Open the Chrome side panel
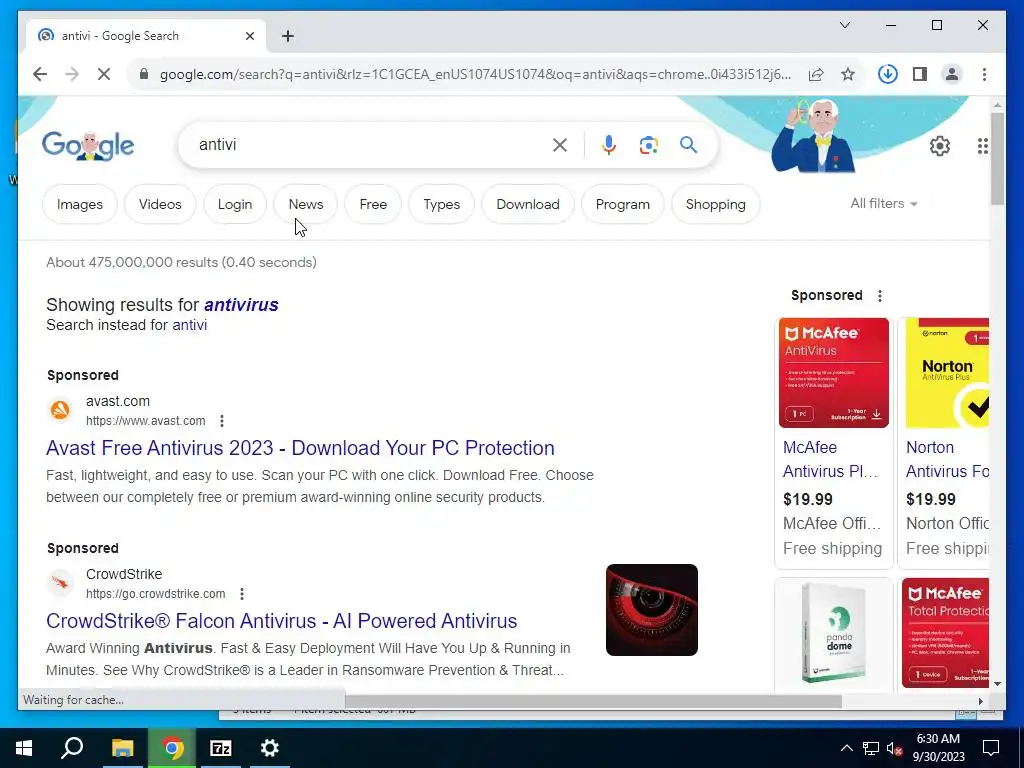Image resolution: width=1024 pixels, height=768 pixels. [920, 74]
